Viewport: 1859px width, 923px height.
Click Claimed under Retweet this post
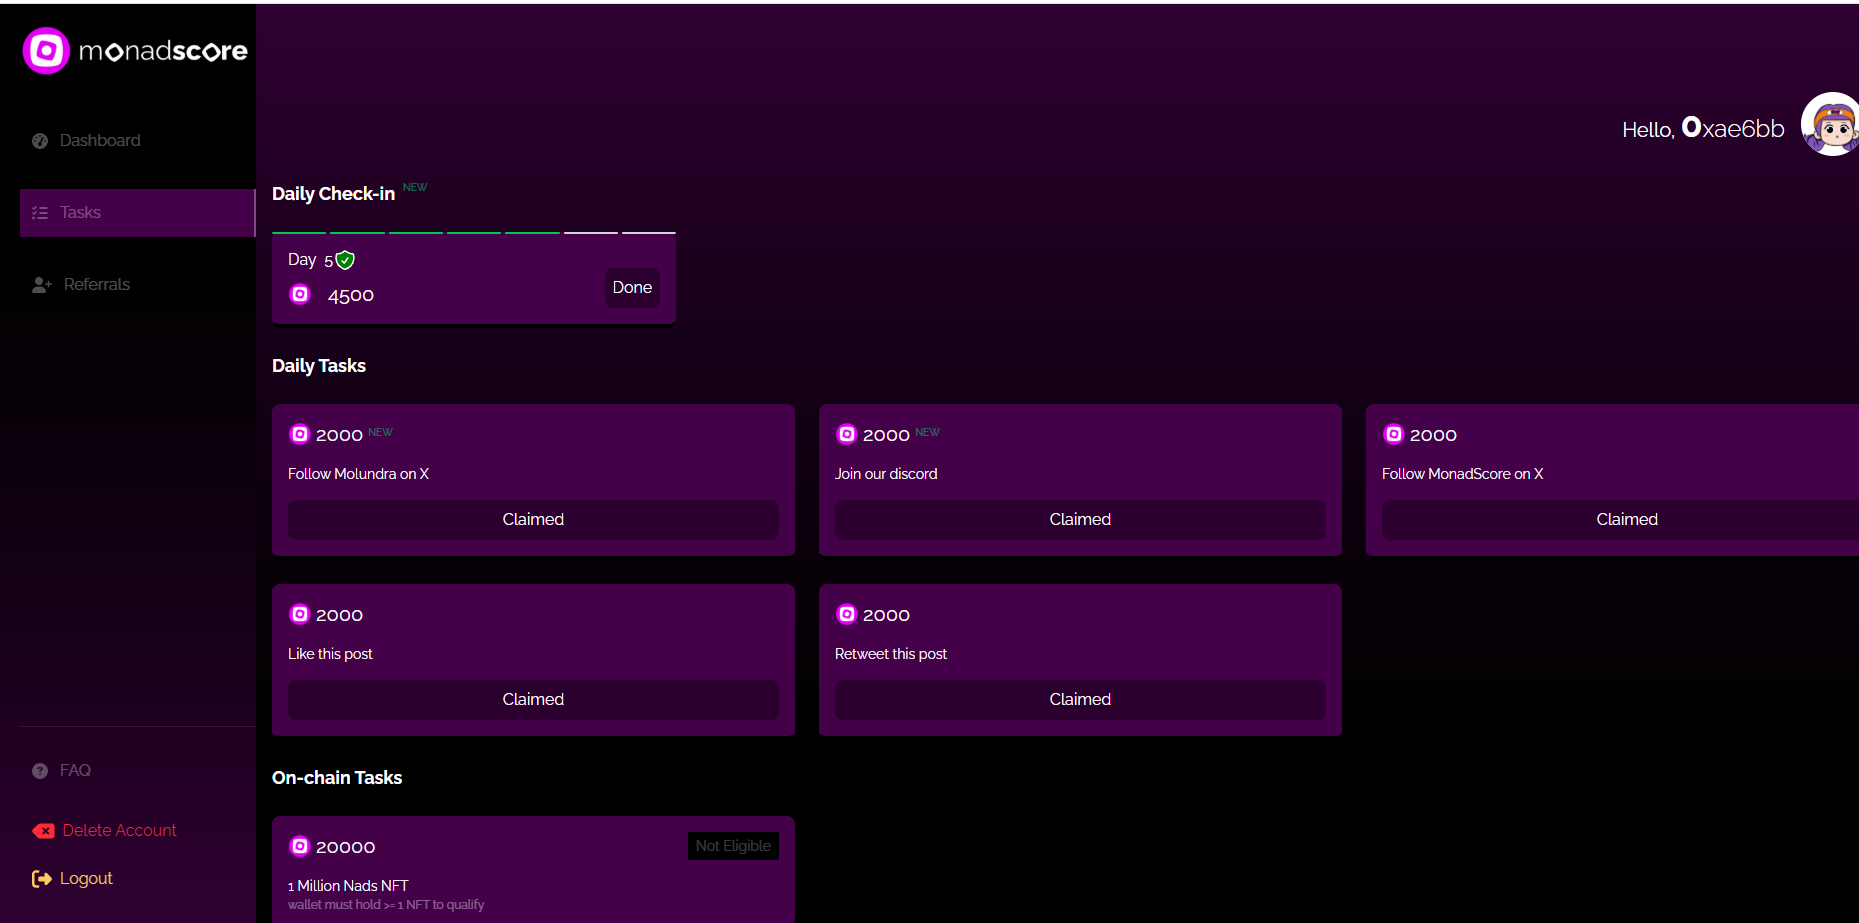1080,700
